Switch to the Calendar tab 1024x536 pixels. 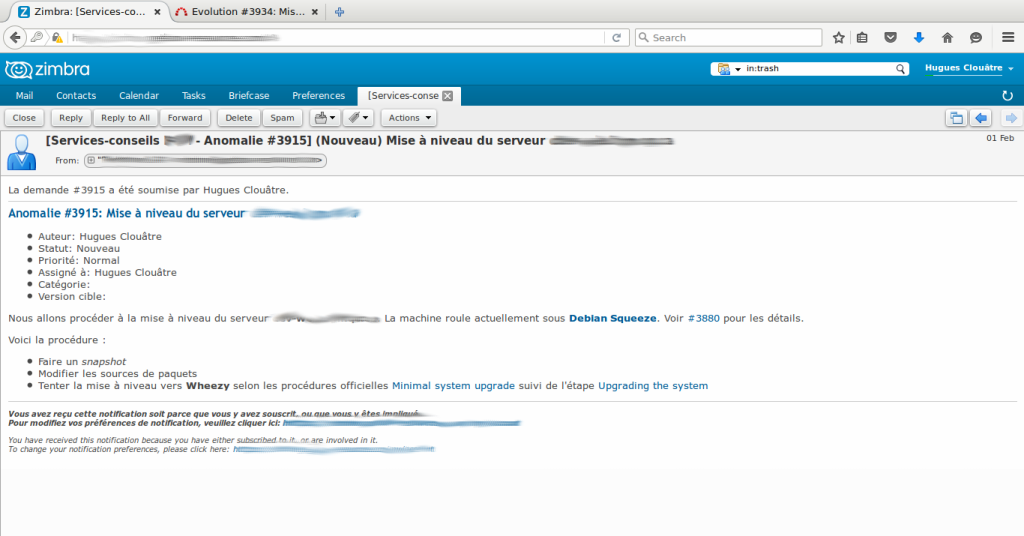tap(139, 96)
